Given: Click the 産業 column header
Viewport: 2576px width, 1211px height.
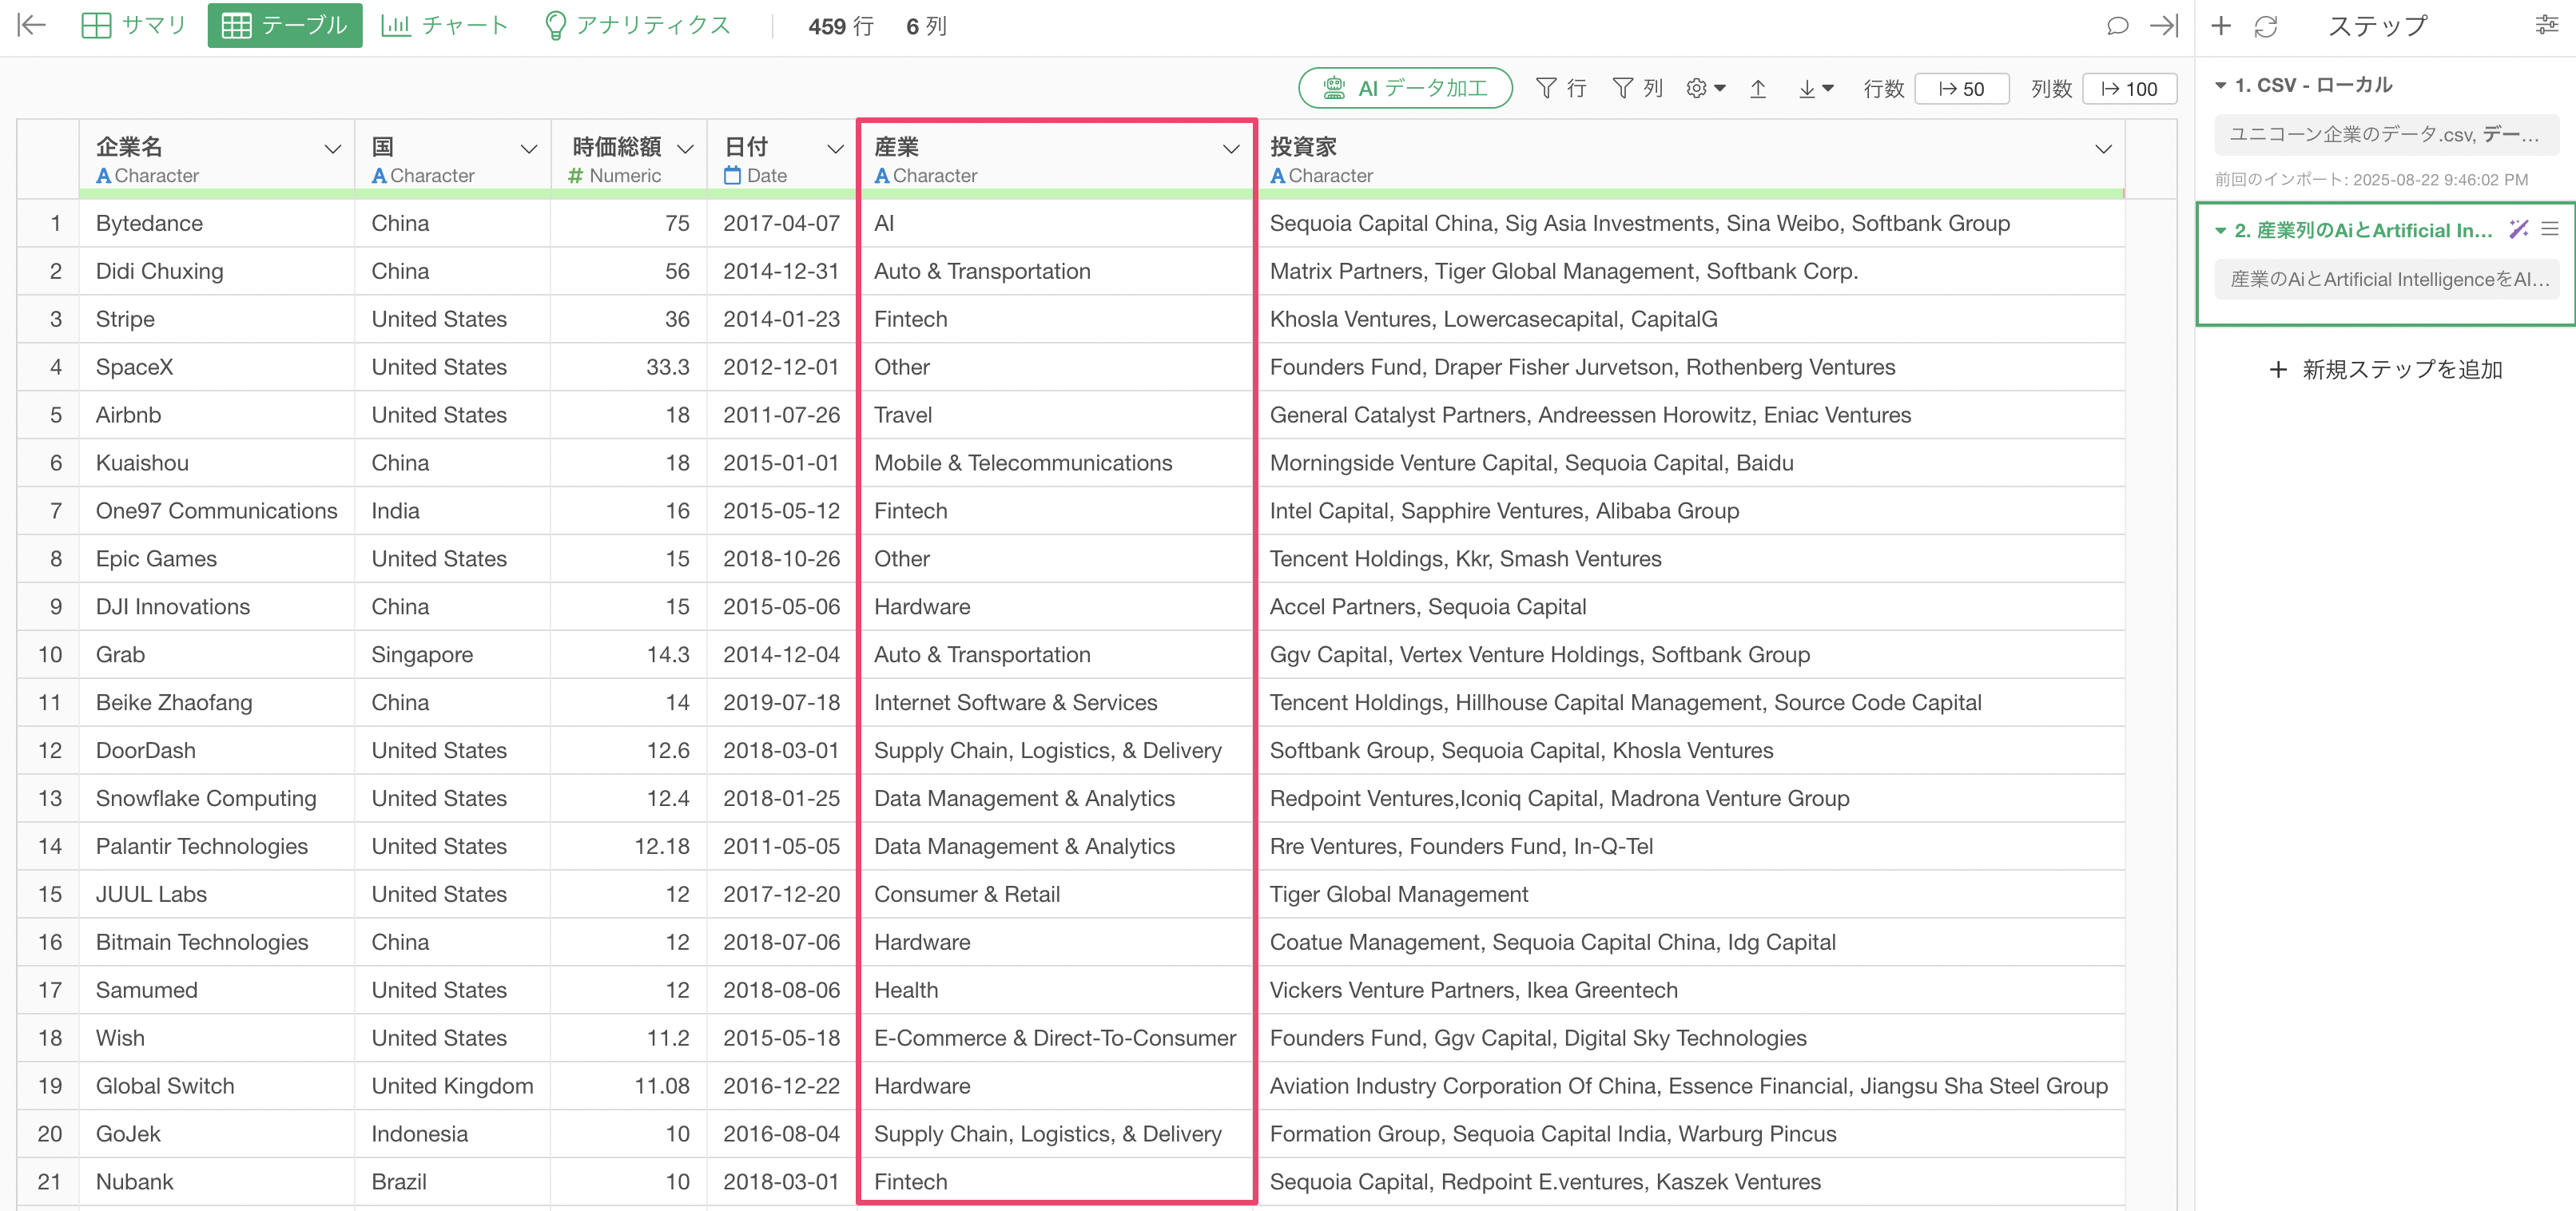Looking at the screenshot, I should pyautogui.click(x=1056, y=159).
